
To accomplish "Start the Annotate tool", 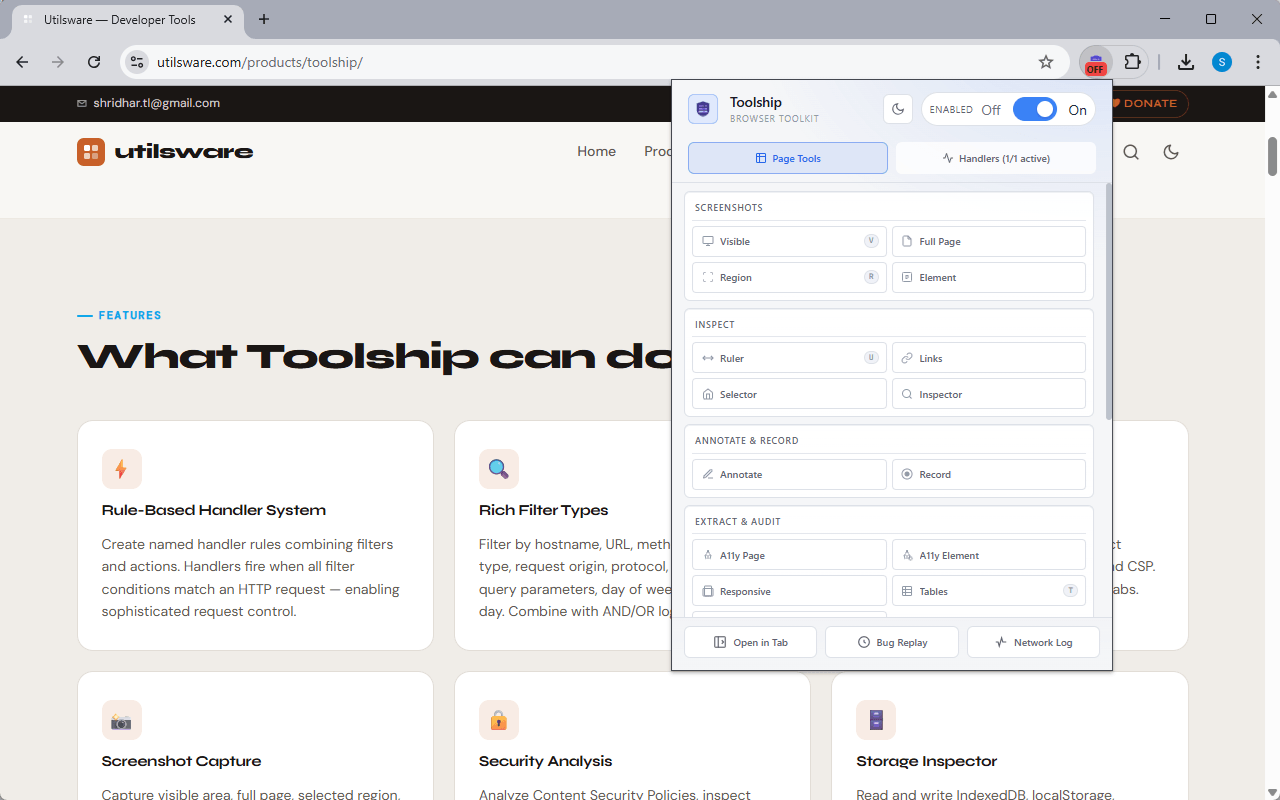I will point(788,474).
